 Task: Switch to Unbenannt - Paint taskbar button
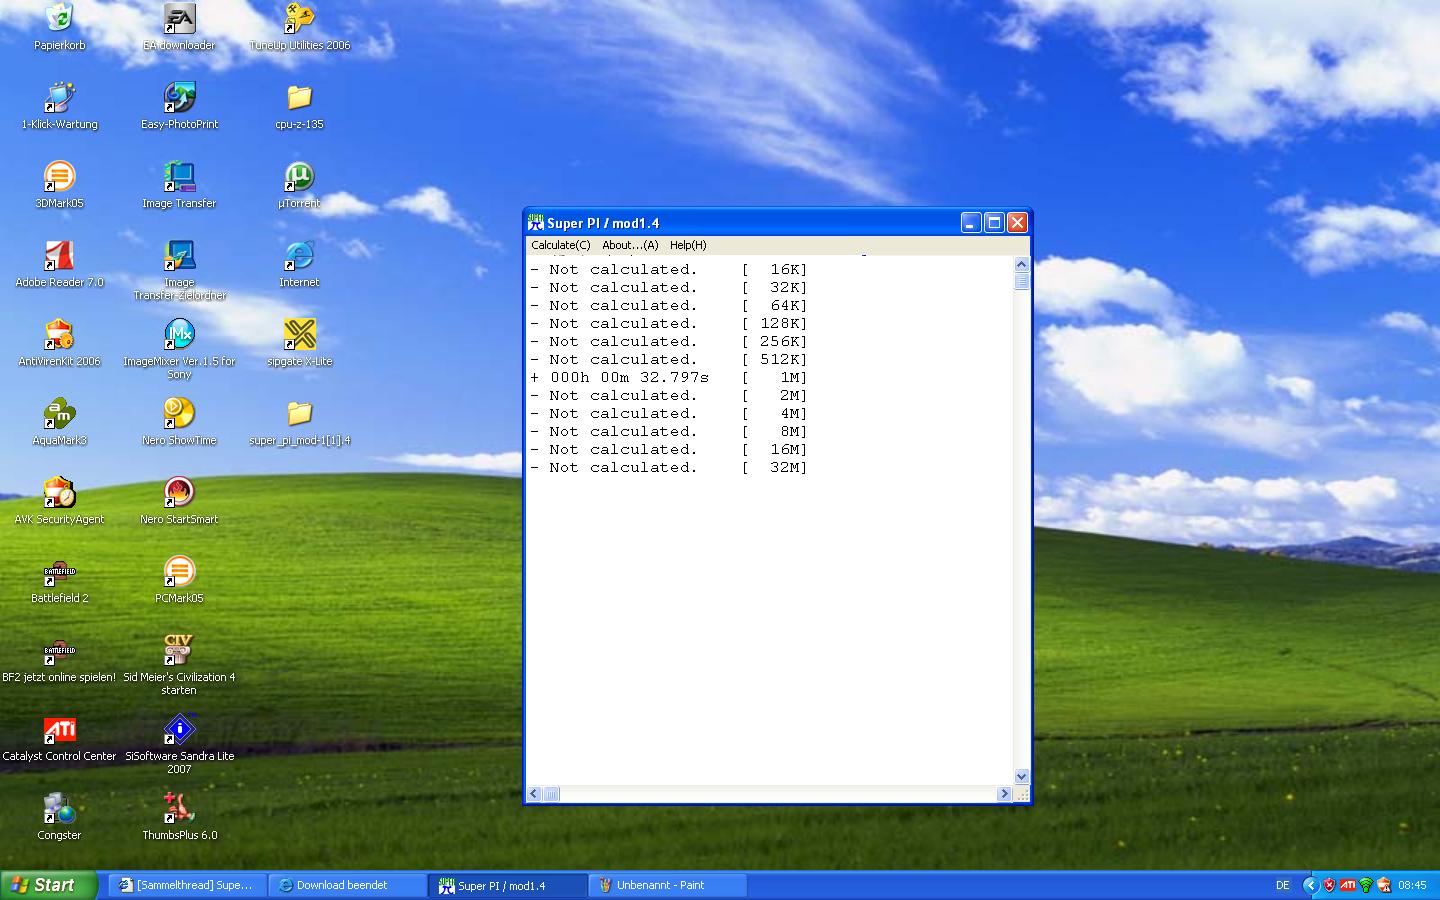(668, 885)
